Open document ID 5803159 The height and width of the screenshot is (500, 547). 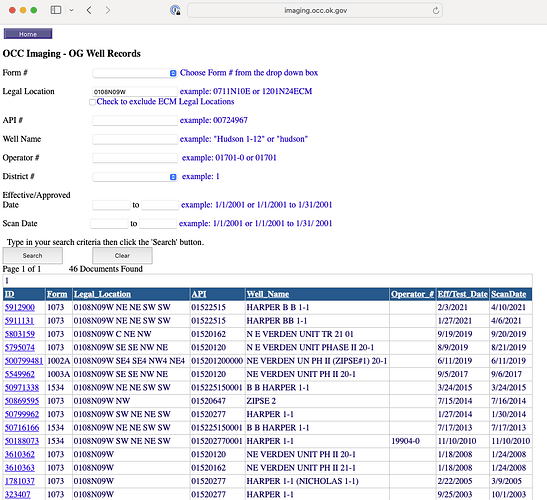20,334
